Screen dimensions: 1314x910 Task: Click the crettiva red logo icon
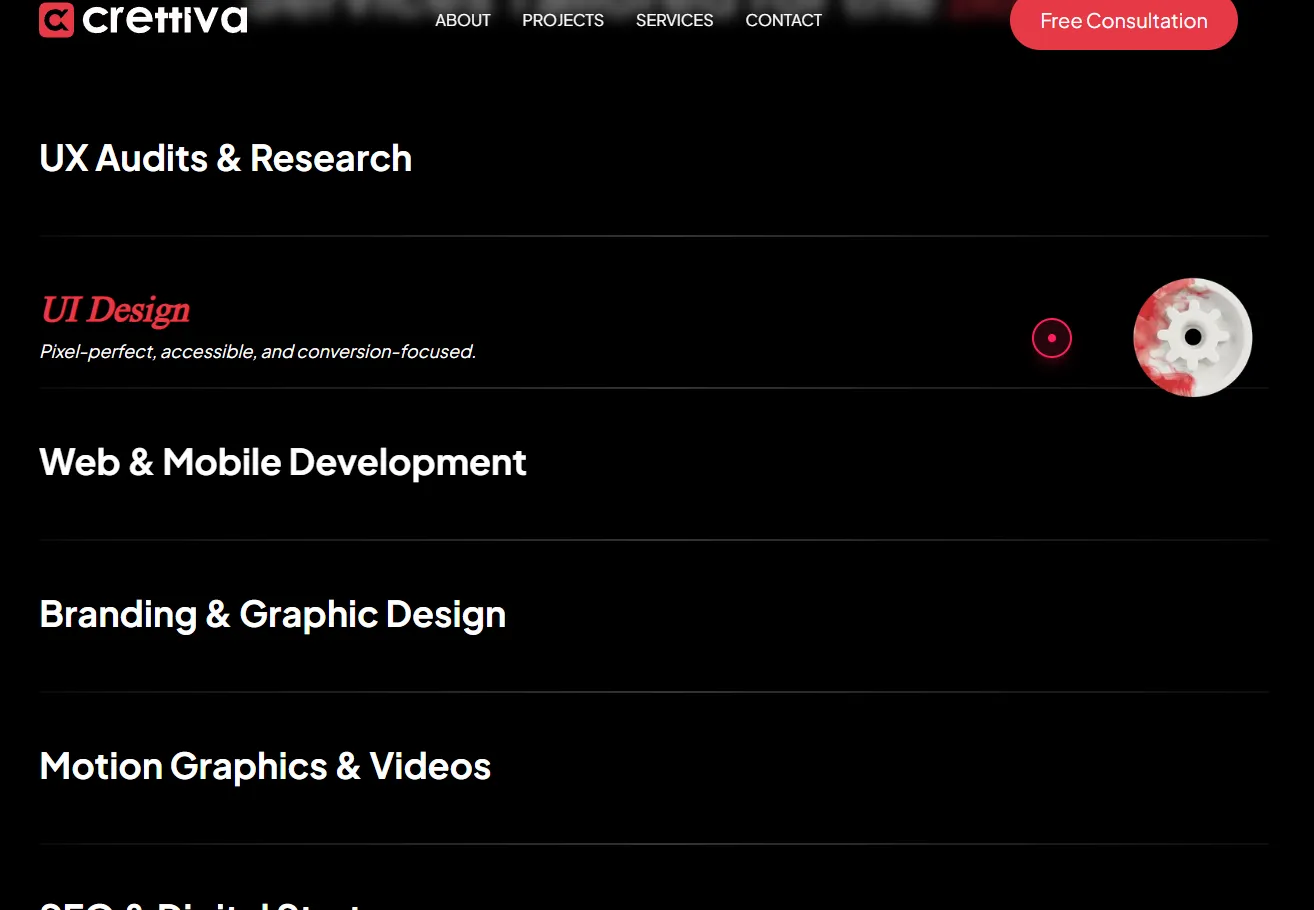pyautogui.click(x=56, y=20)
